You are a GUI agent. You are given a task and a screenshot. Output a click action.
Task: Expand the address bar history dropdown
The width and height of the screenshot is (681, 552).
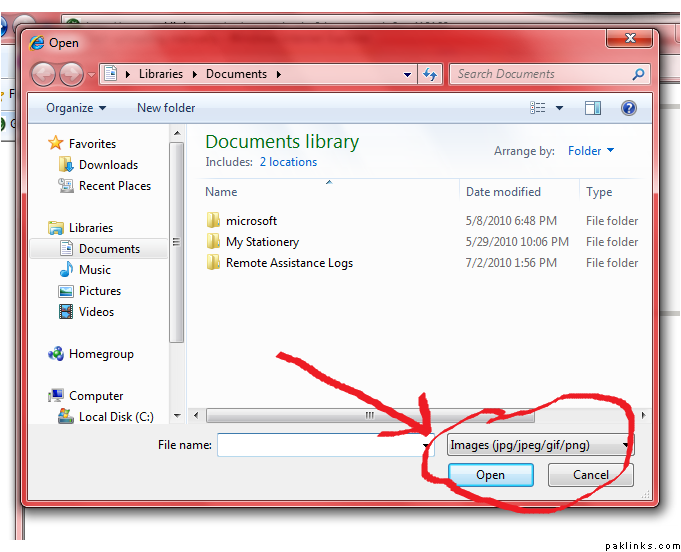point(408,74)
